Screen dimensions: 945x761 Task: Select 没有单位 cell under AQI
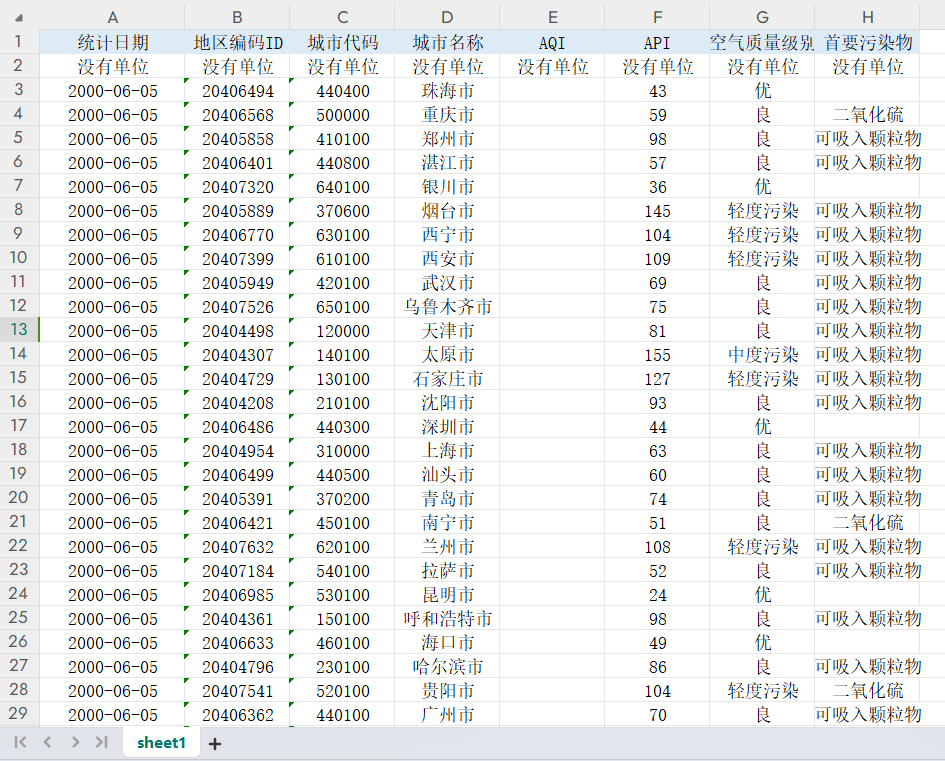click(x=552, y=66)
